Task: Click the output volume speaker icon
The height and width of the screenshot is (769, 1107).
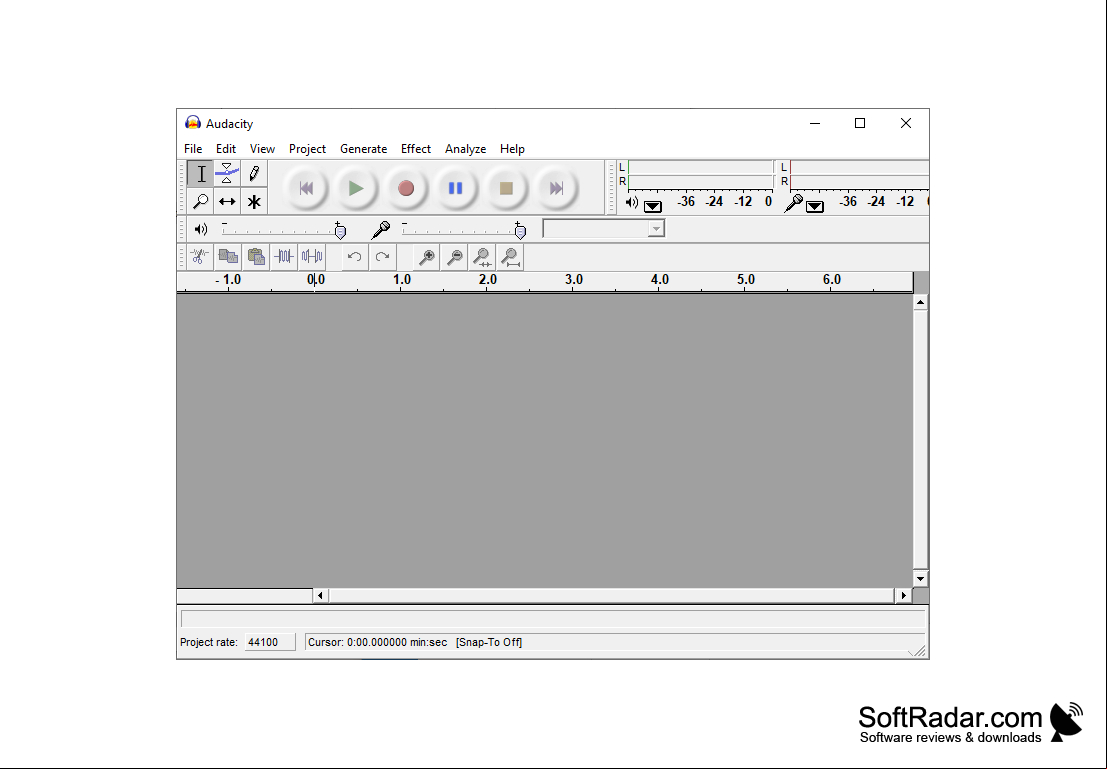Action: (x=201, y=229)
